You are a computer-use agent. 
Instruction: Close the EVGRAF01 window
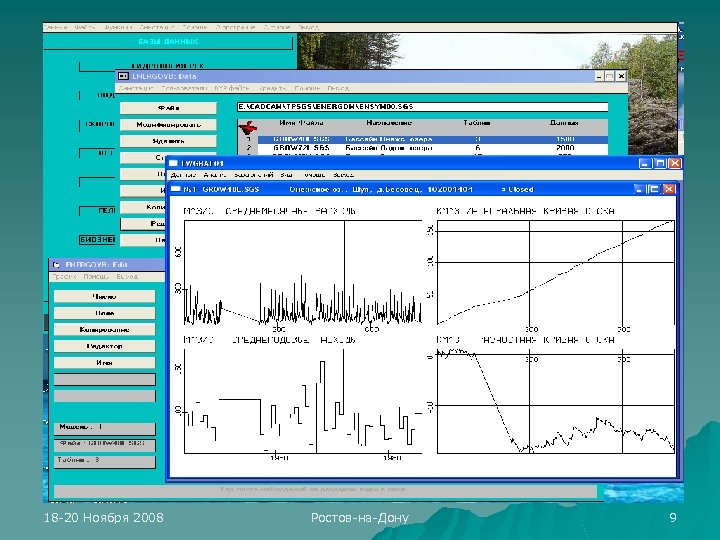[675, 163]
